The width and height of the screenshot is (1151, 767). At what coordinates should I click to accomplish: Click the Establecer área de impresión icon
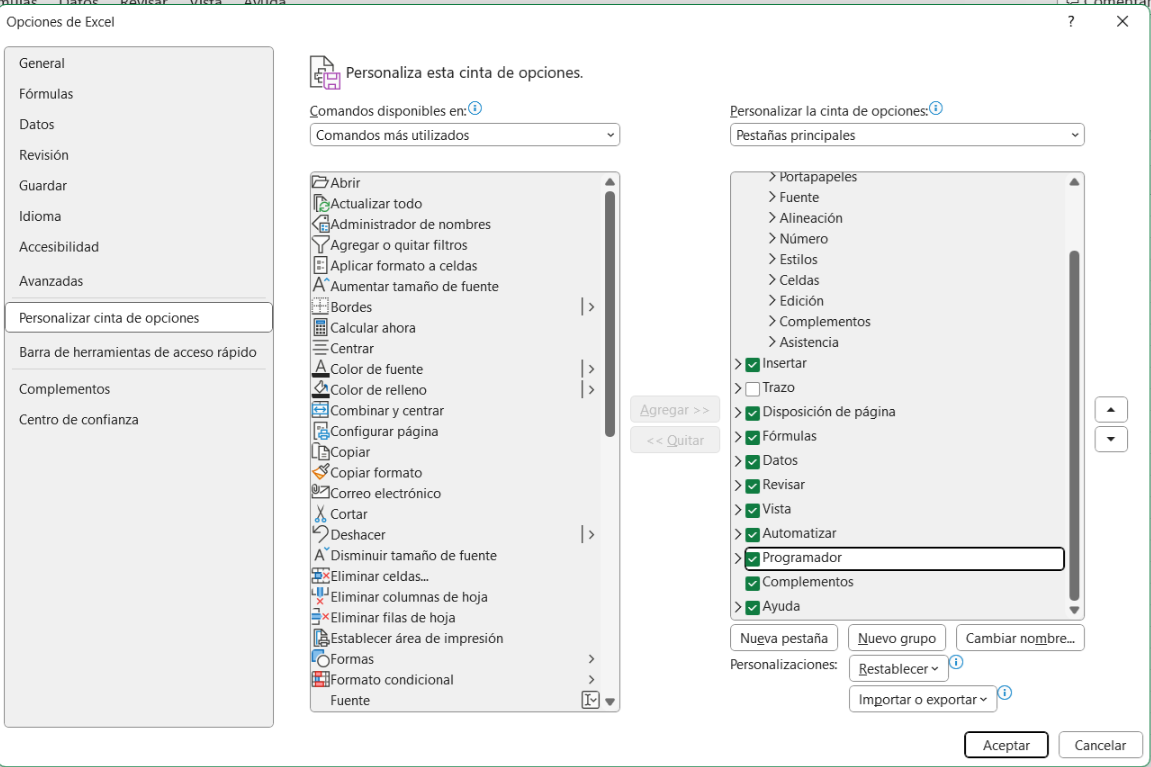coord(320,638)
